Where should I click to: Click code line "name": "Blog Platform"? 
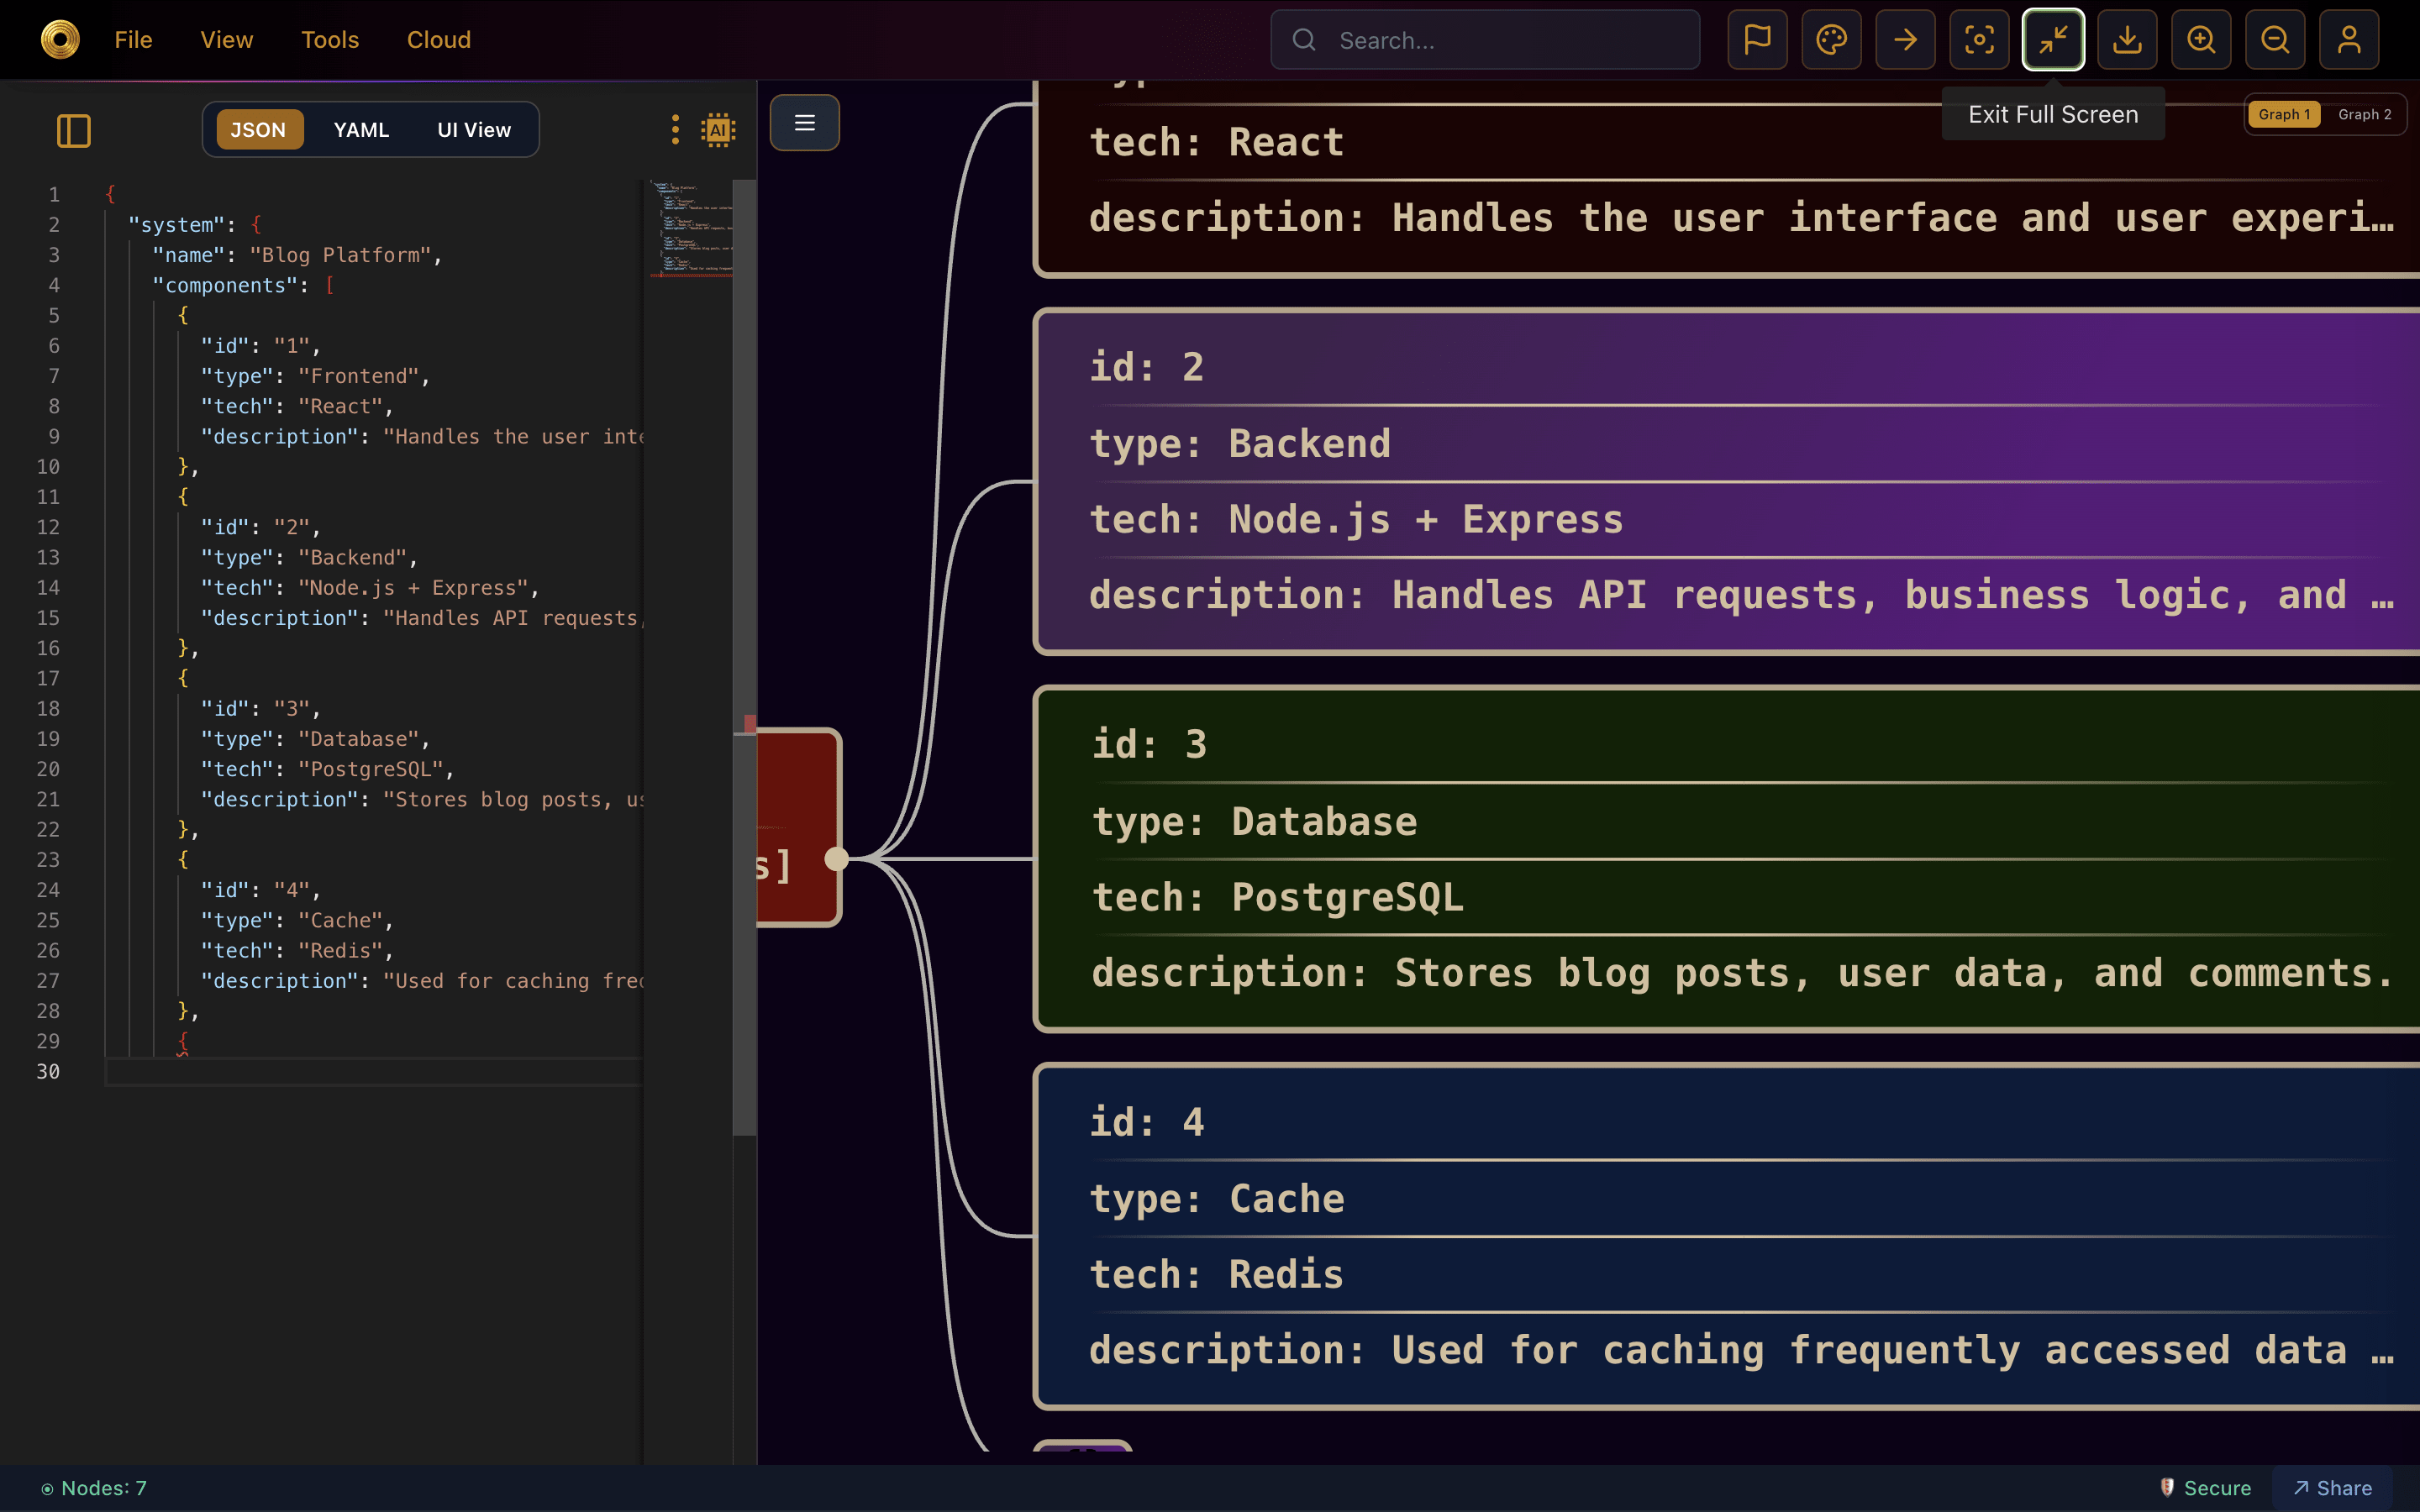point(297,255)
